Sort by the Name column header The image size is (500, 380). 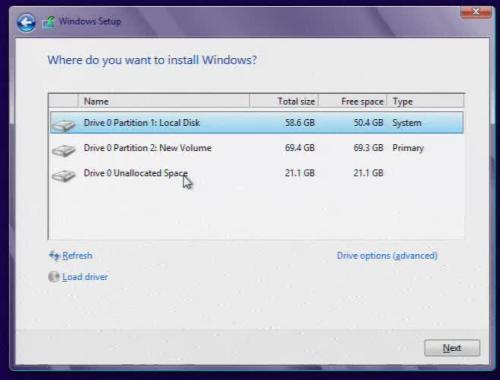[164, 101]
